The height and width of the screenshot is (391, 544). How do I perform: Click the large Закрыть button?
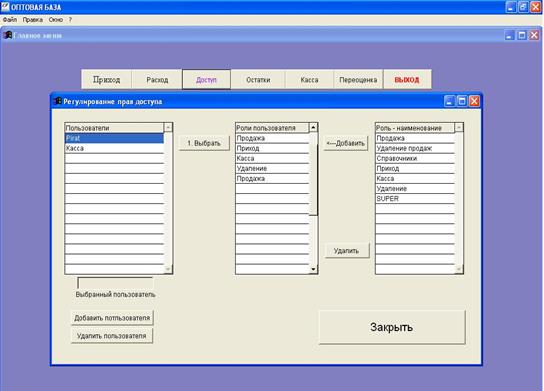point(392,327)
